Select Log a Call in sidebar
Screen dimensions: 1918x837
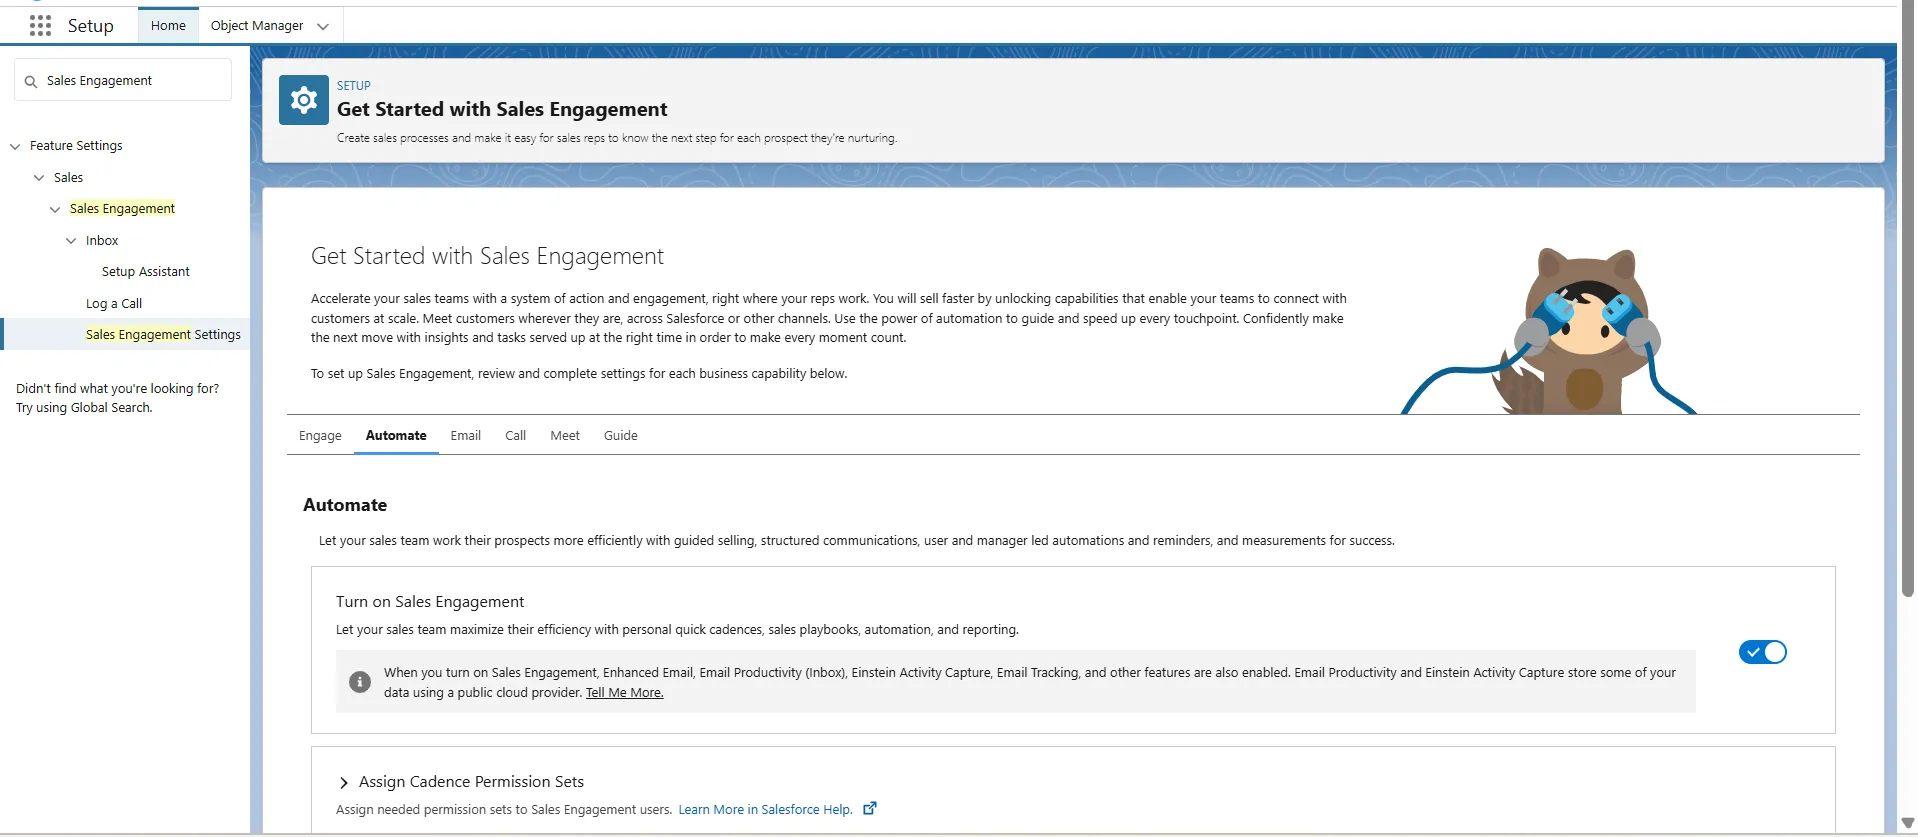click(x=114, y=304)
